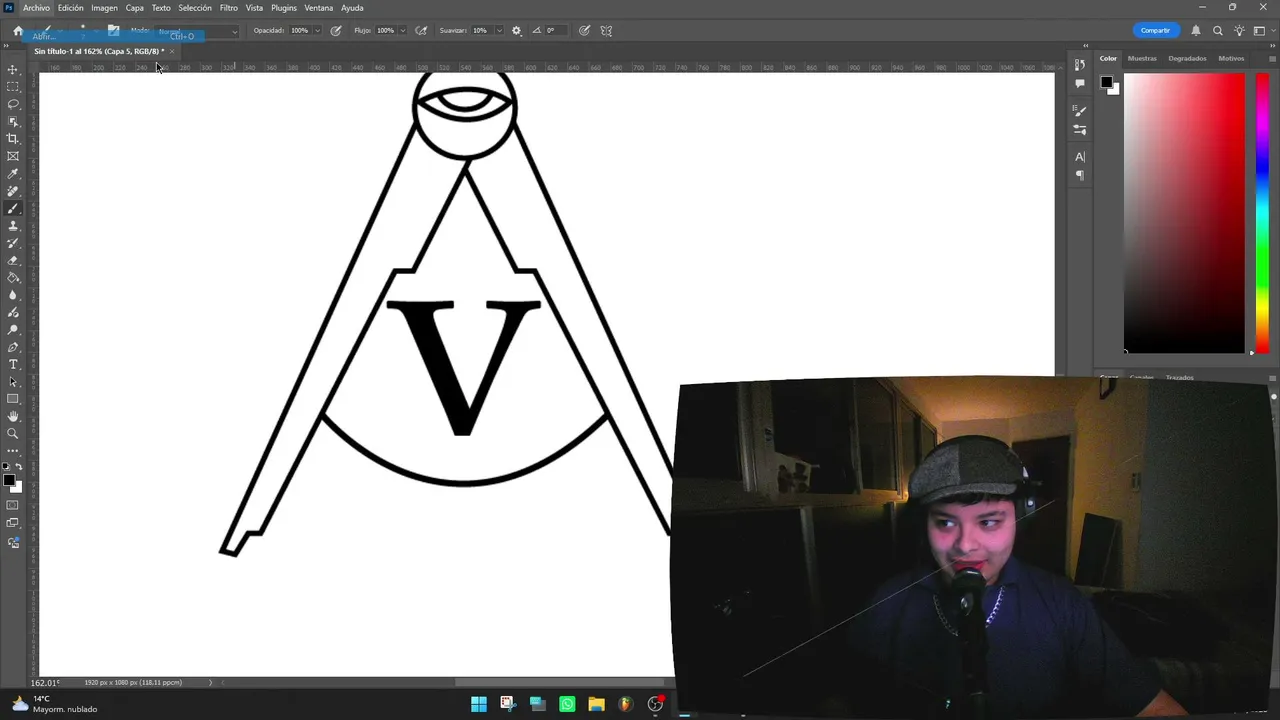Open the Edit Toolbar three-dots button
The width and height of the screenshot is (1280, 720).
13,450
